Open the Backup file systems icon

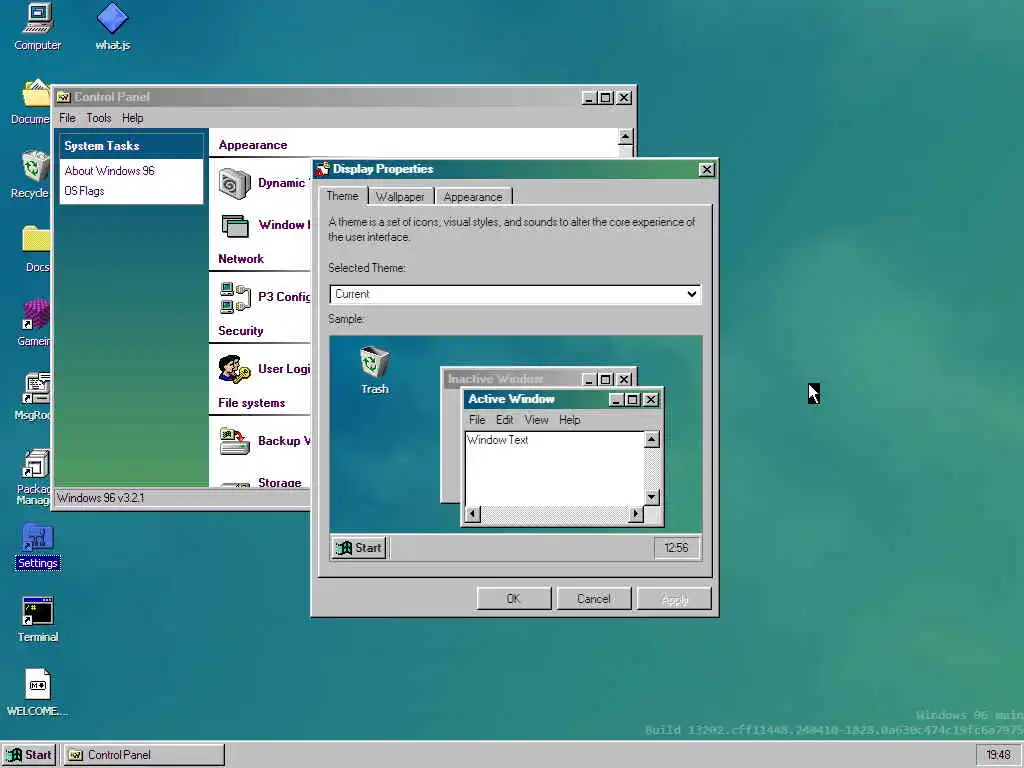click(x=234, y=441)
